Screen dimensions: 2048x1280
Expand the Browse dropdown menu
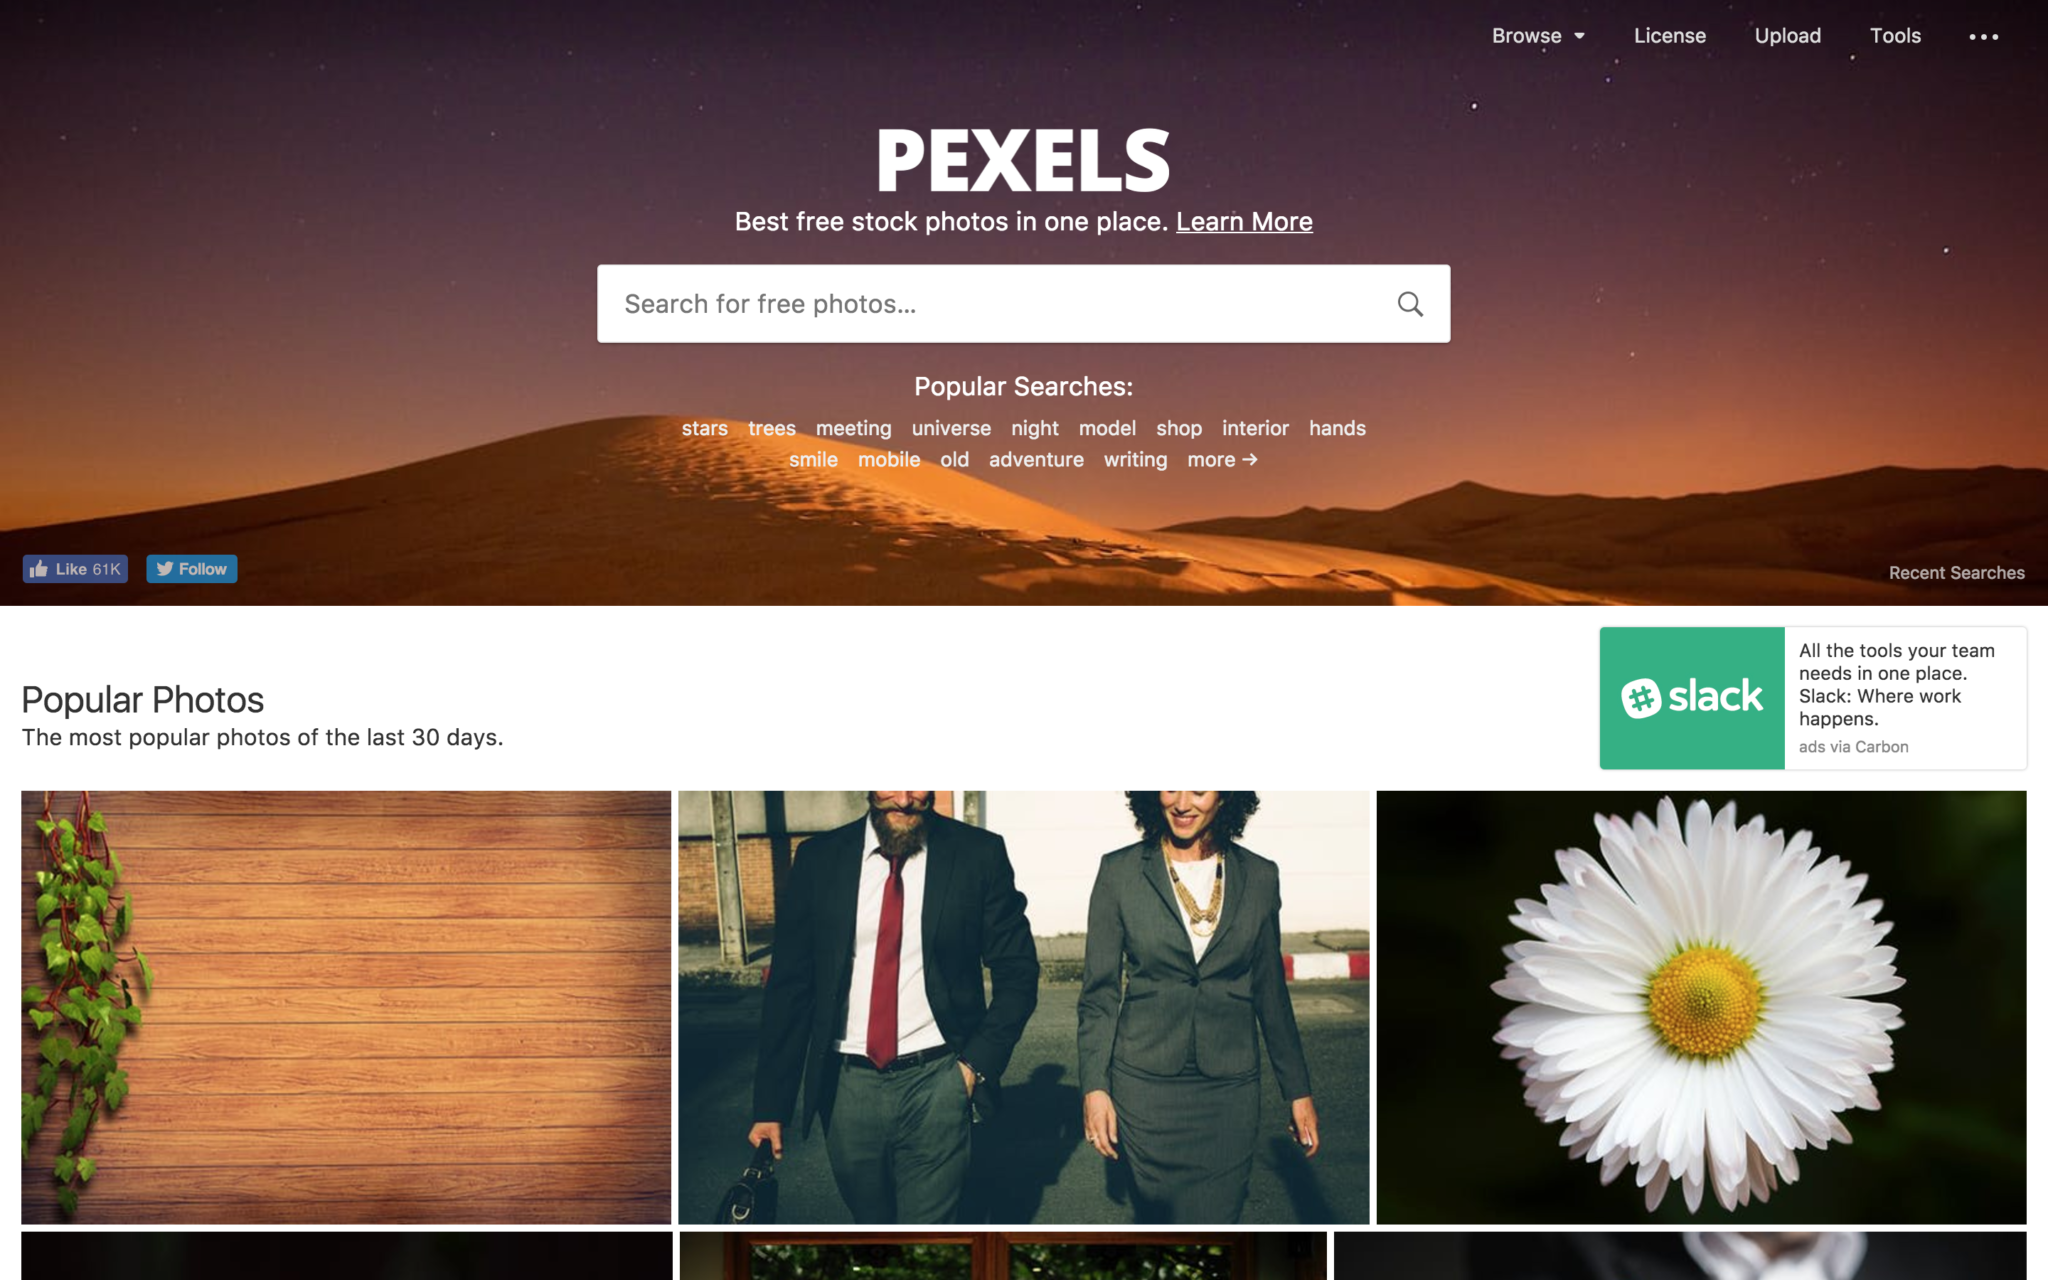click(1538, 36)
